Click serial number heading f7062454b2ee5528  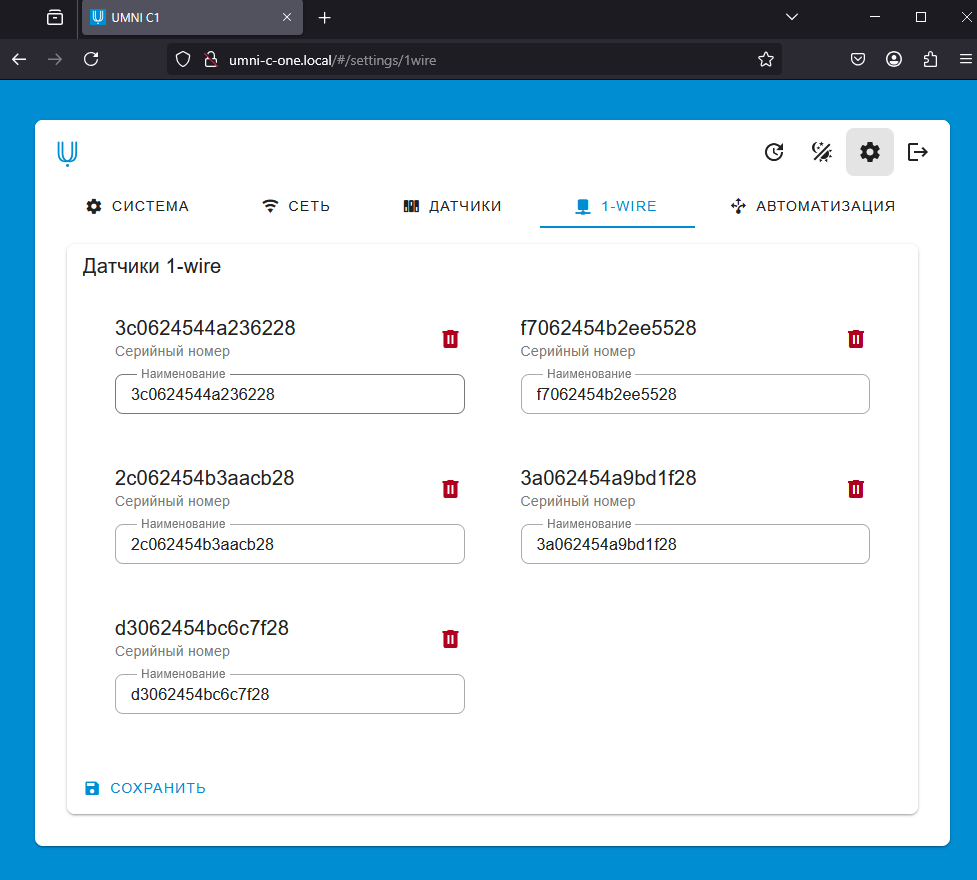(x=609, y=328)
